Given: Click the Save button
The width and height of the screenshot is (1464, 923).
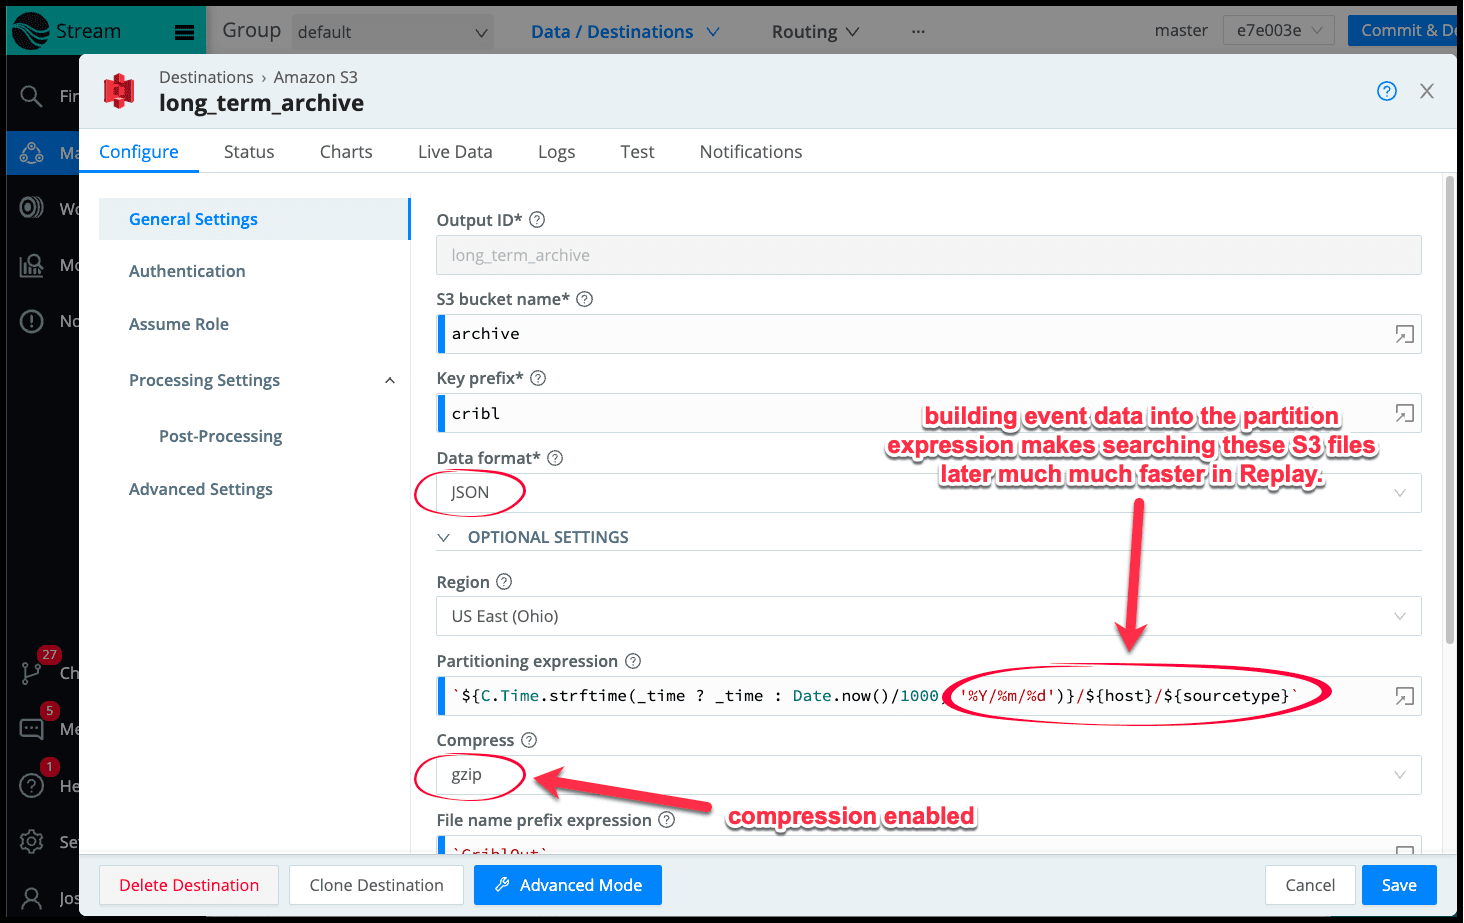Looking at the screenshot, I should pyautogui.click(x=1398, y=885).
